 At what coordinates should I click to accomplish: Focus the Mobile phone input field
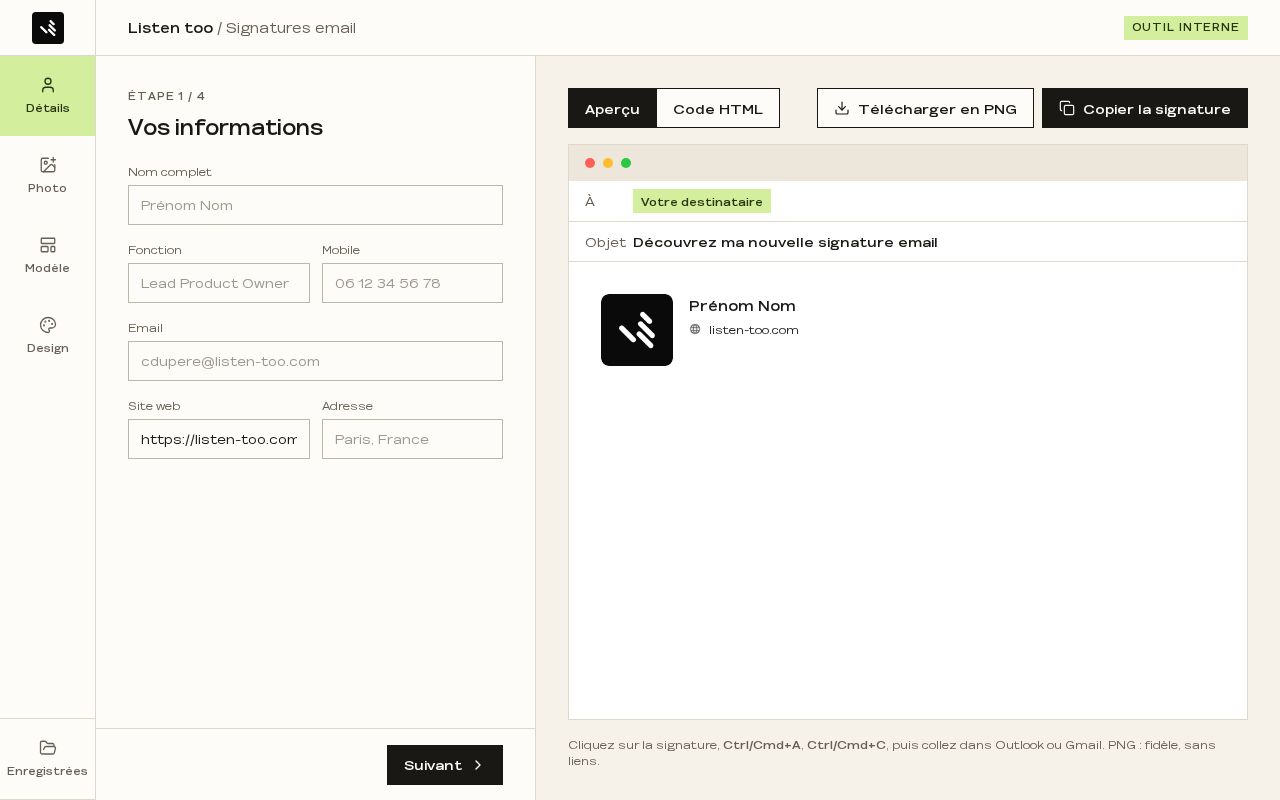(x=412, y=283)
